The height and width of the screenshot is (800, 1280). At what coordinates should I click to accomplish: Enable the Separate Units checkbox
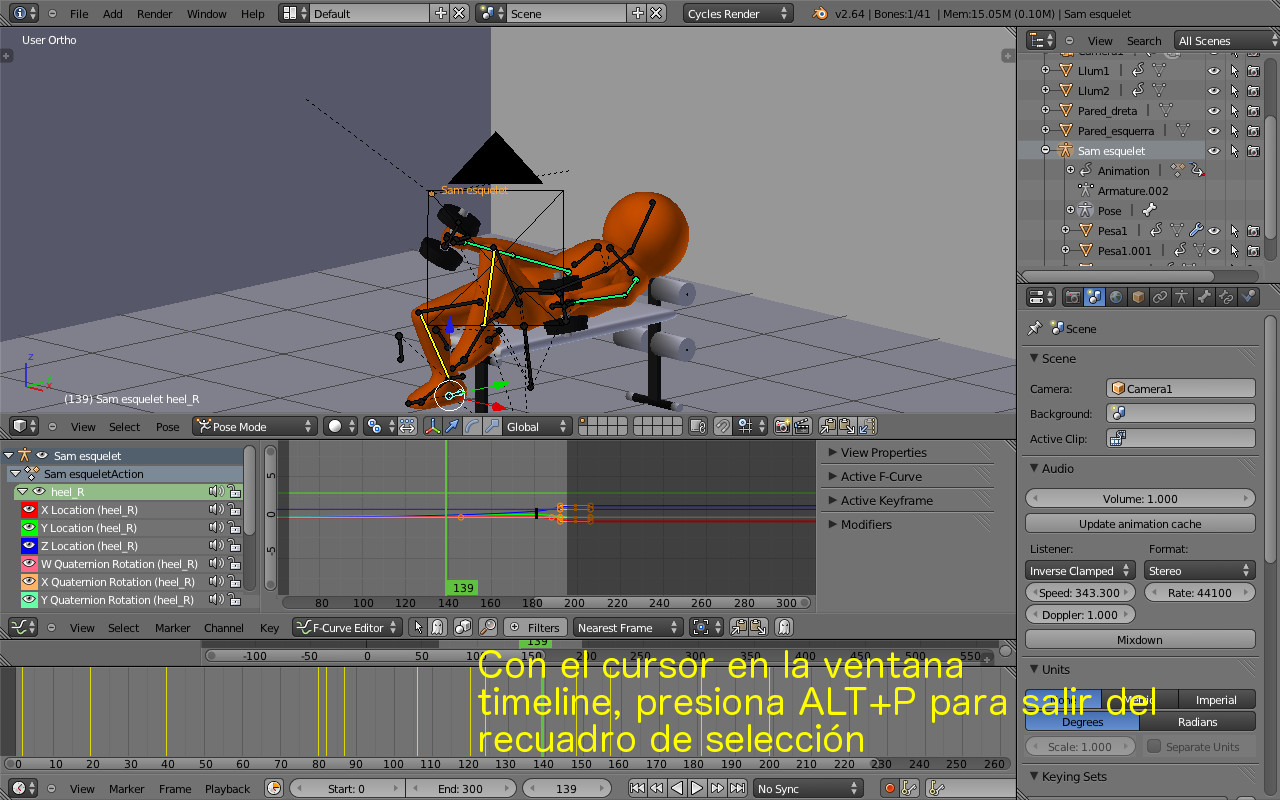point(1154,746)
